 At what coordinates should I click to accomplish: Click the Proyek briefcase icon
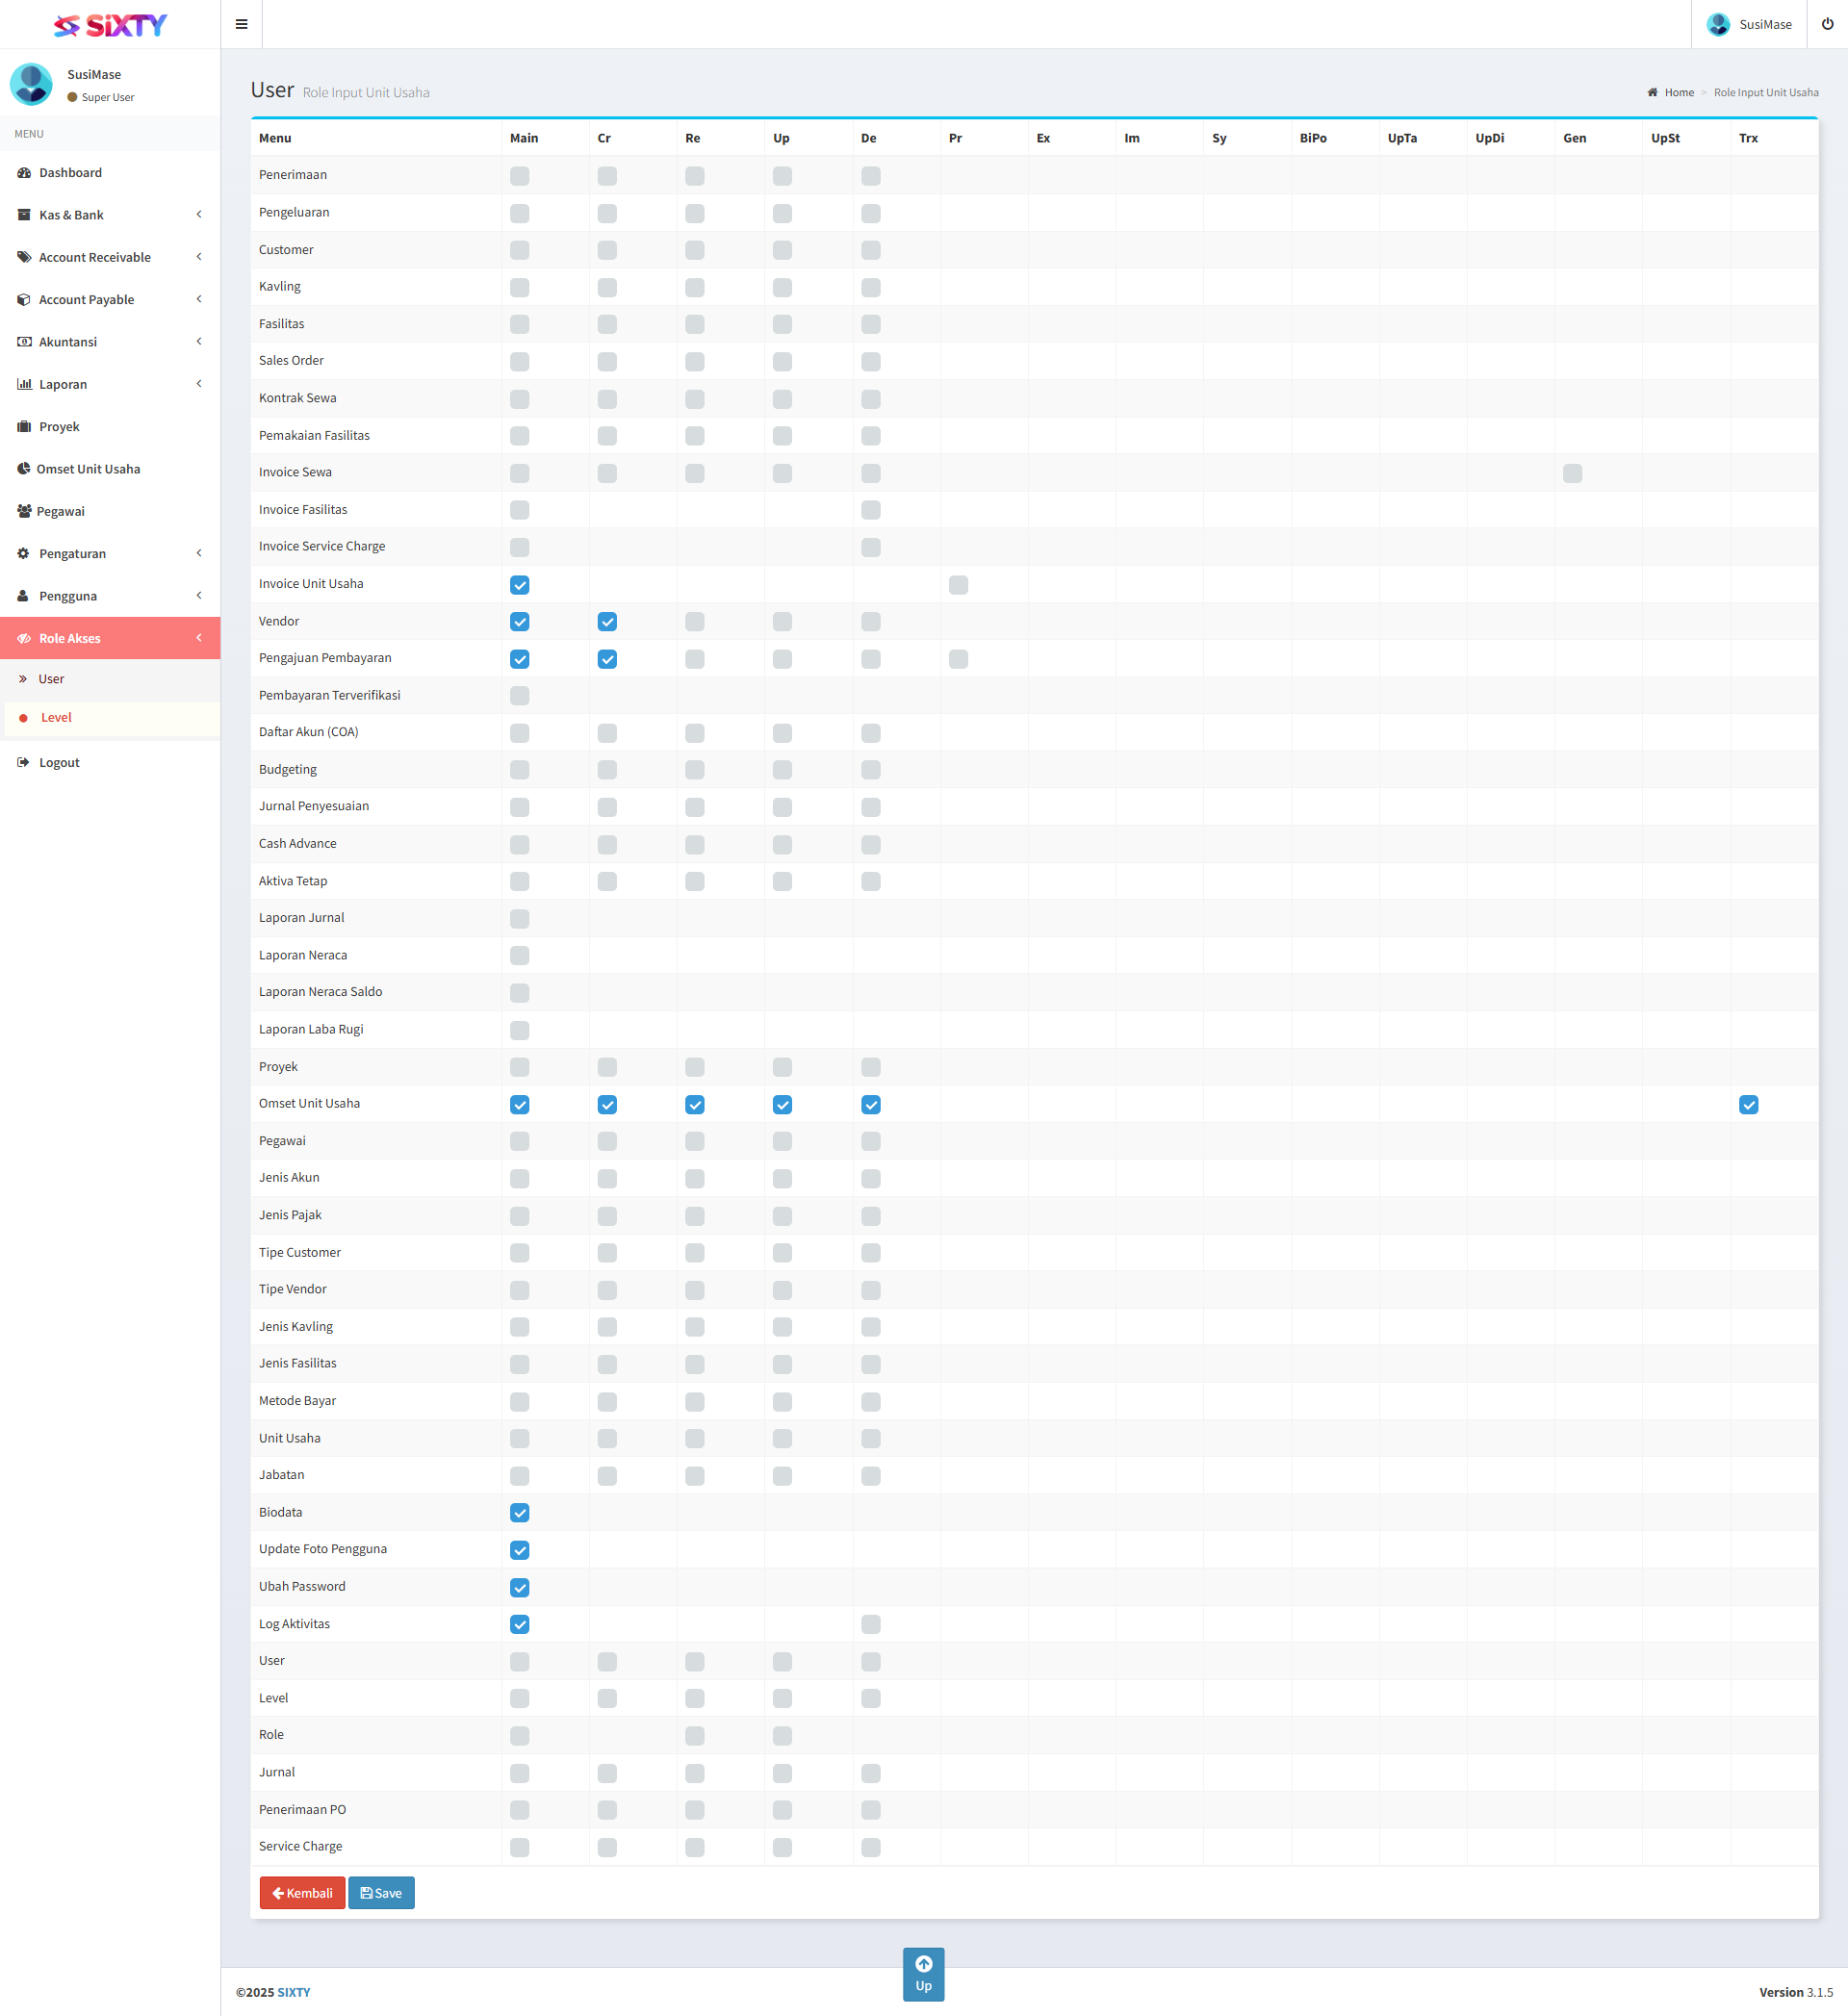click(24, 427)
